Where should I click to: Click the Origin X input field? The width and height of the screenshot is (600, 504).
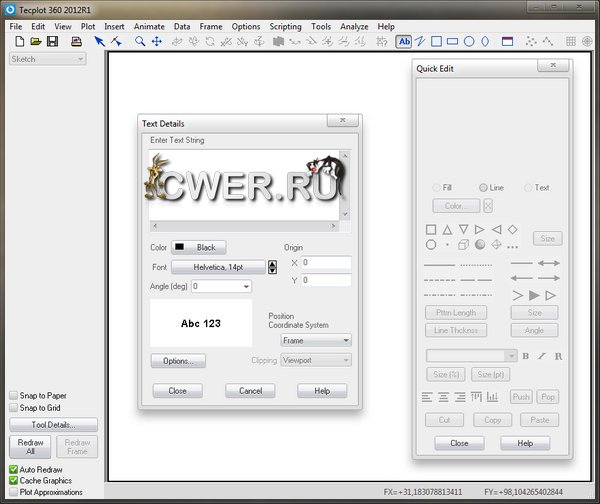[x=325, y=262]
